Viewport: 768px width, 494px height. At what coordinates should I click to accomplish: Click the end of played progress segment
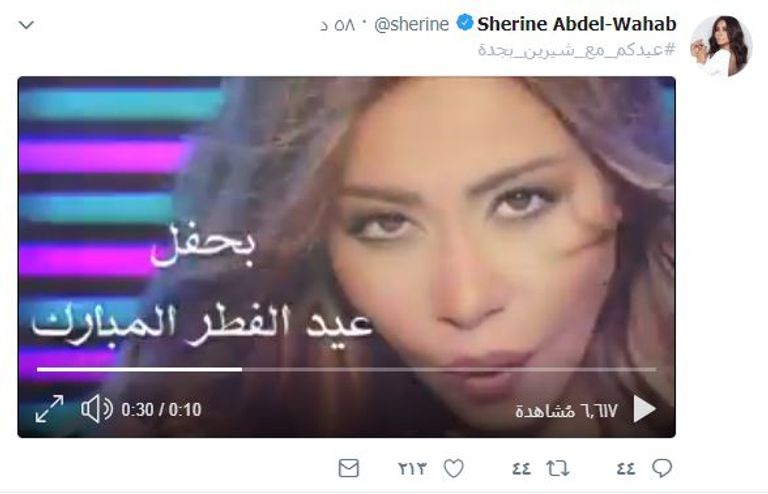(241, 370)
